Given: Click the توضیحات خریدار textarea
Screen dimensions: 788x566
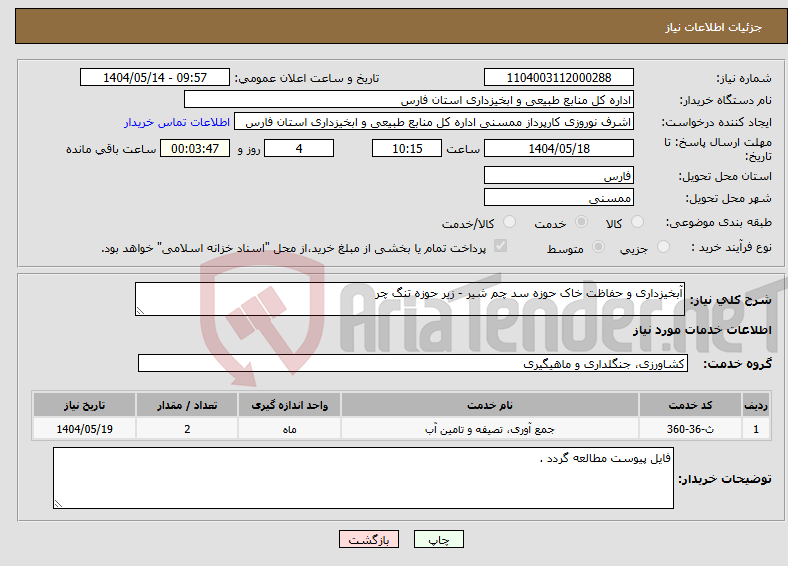Looking at the screenshot, I should click(363, 478).
